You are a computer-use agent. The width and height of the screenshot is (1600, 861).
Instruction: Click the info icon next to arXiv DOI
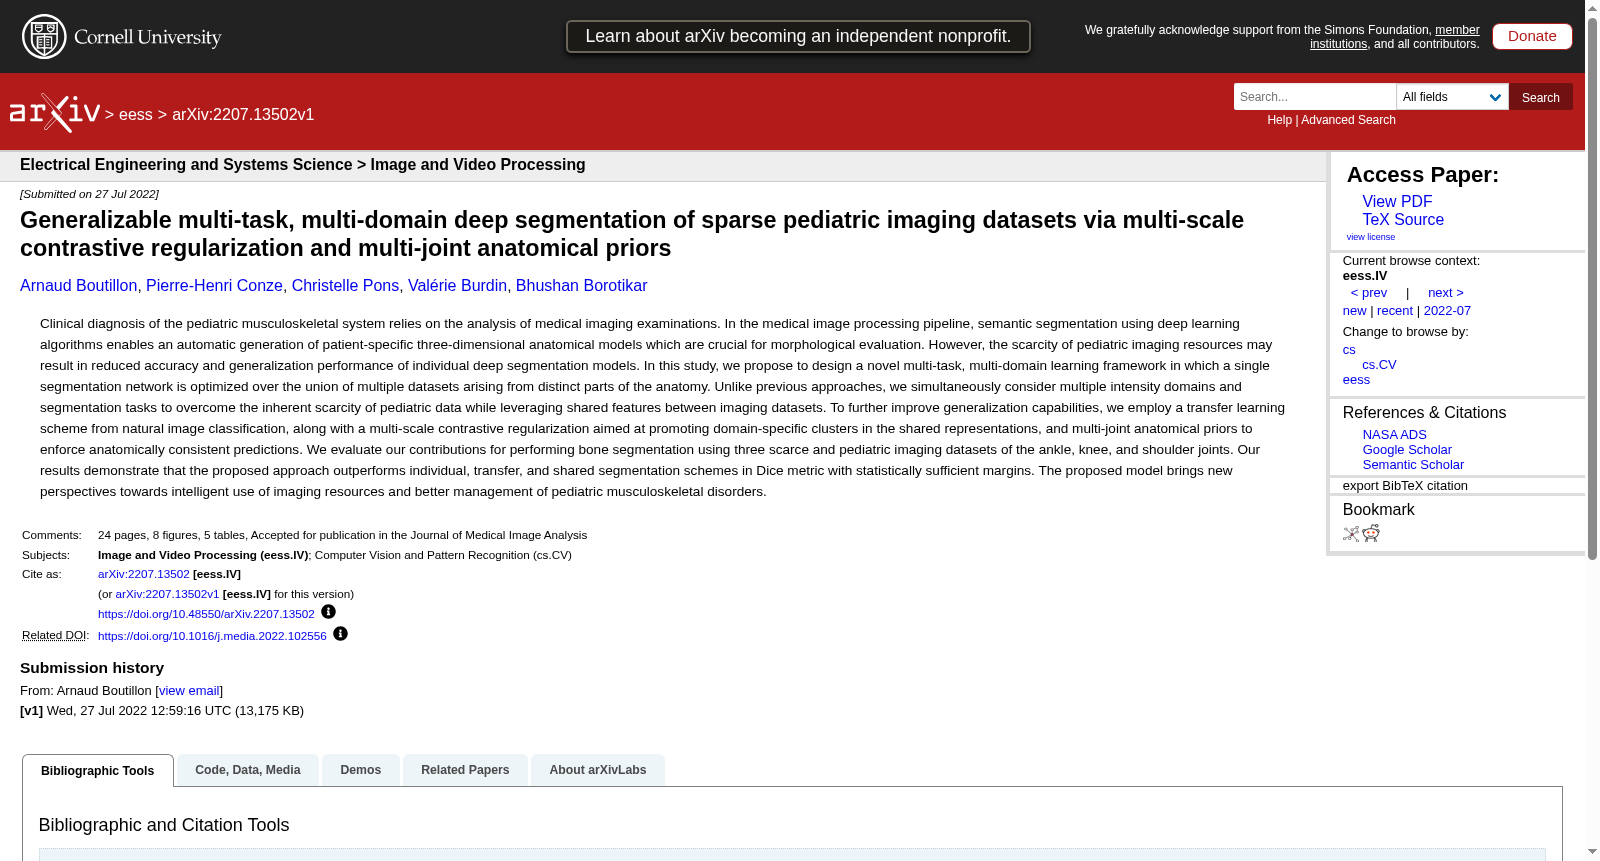[x=328, y=612]
